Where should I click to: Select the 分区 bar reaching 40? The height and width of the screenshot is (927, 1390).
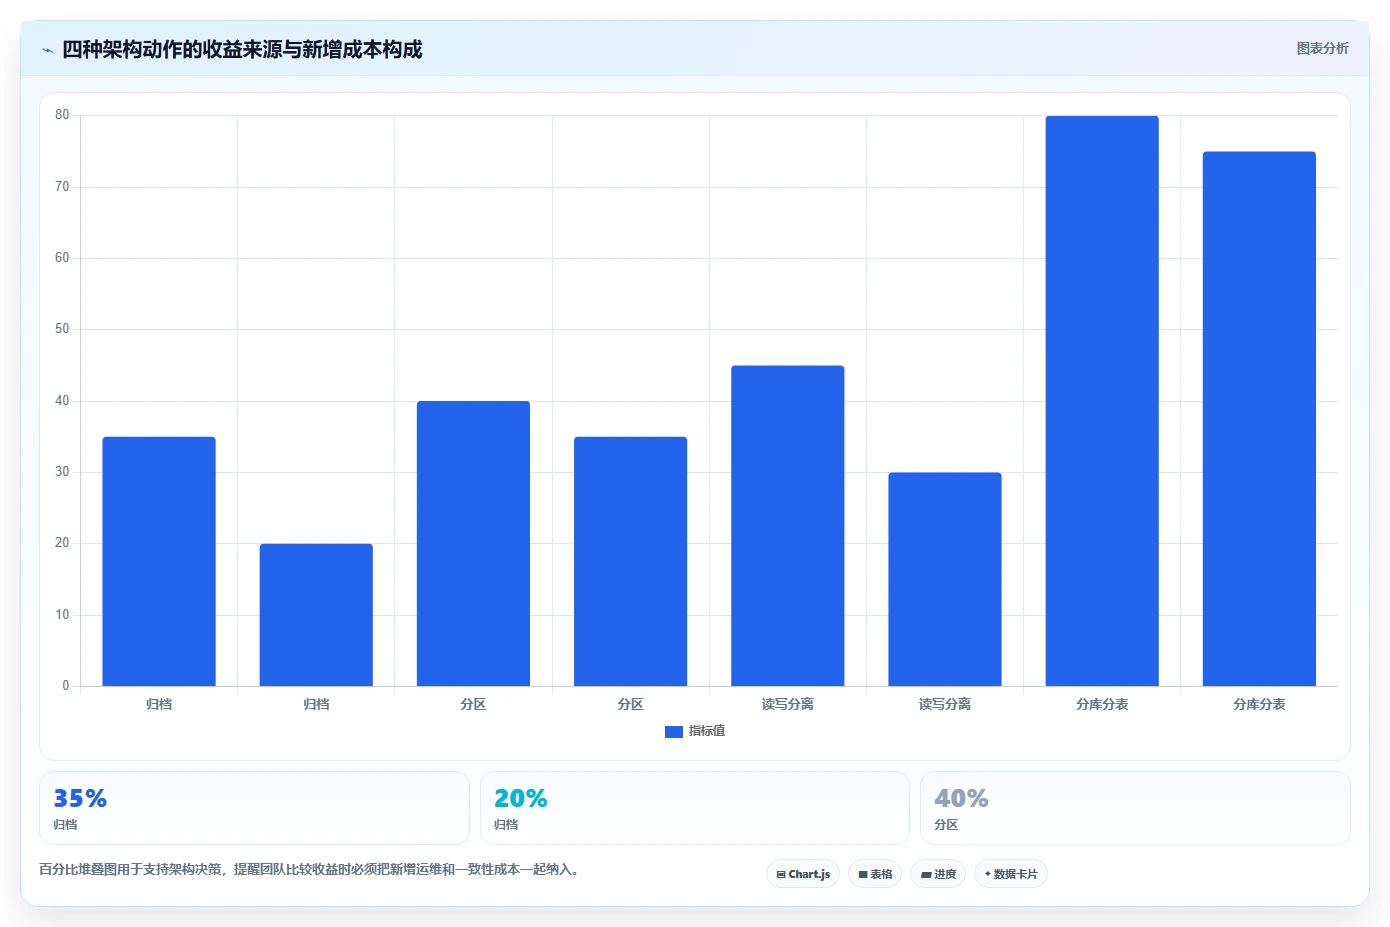click(473, 543)
